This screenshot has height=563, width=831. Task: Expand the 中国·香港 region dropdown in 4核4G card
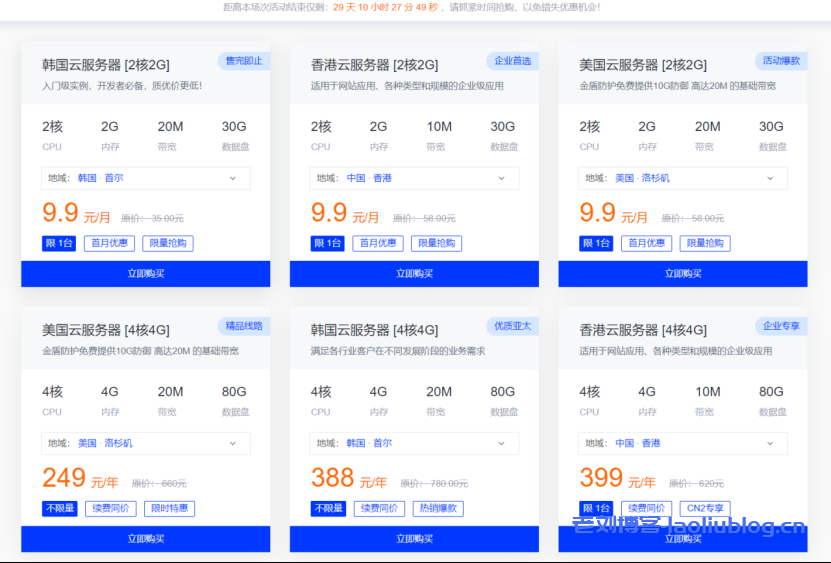682,443
